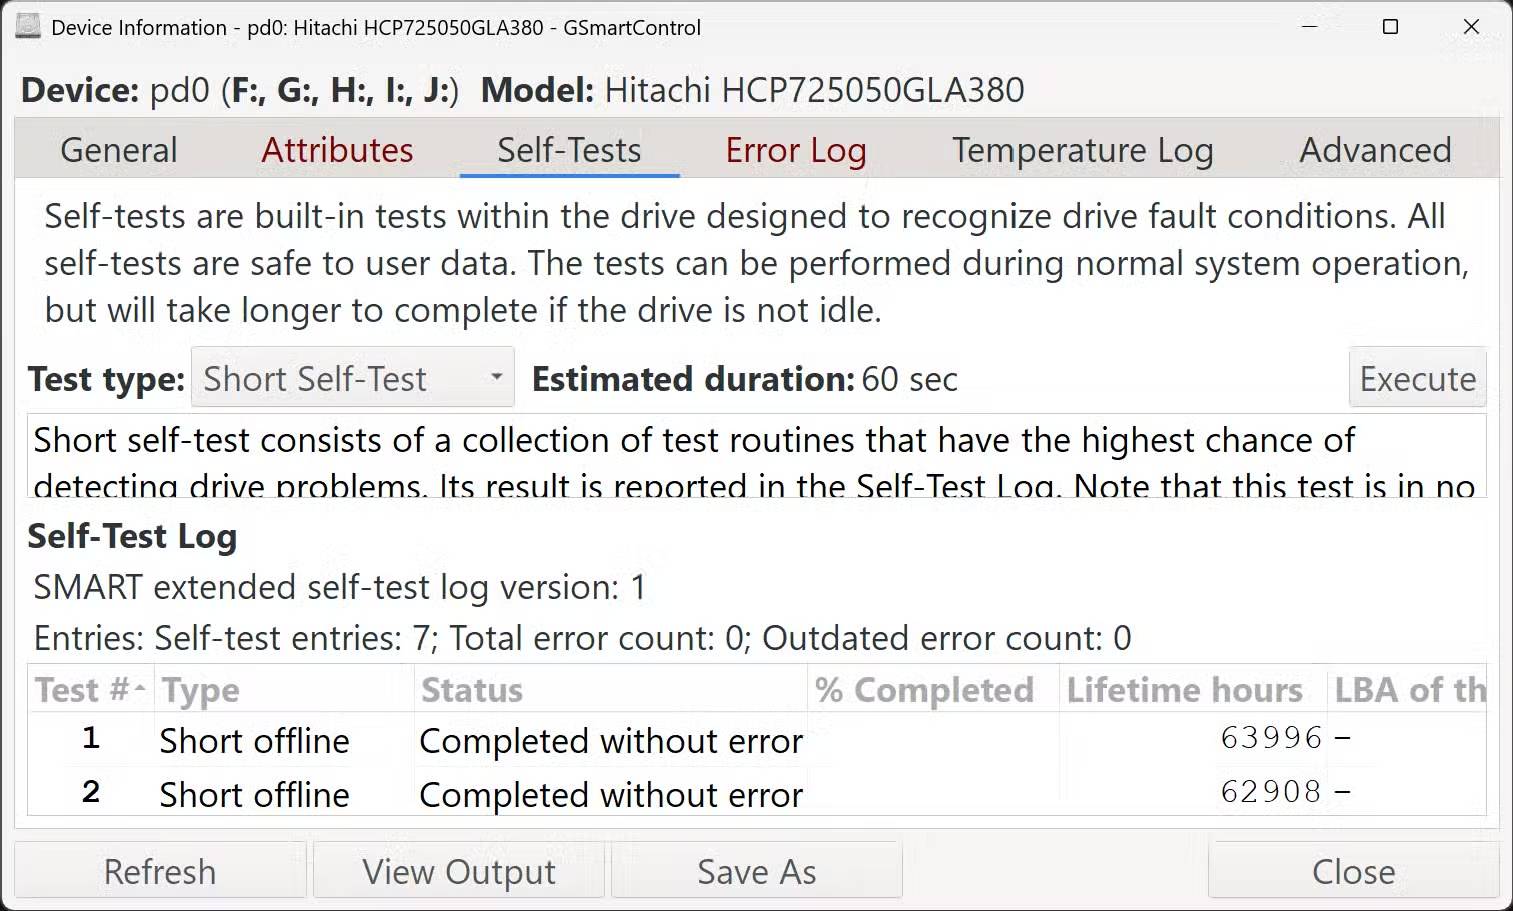The image size is (1513, 911).
Task: Click the Save As button
Action: pyautogui.click(x=757, y=872)
